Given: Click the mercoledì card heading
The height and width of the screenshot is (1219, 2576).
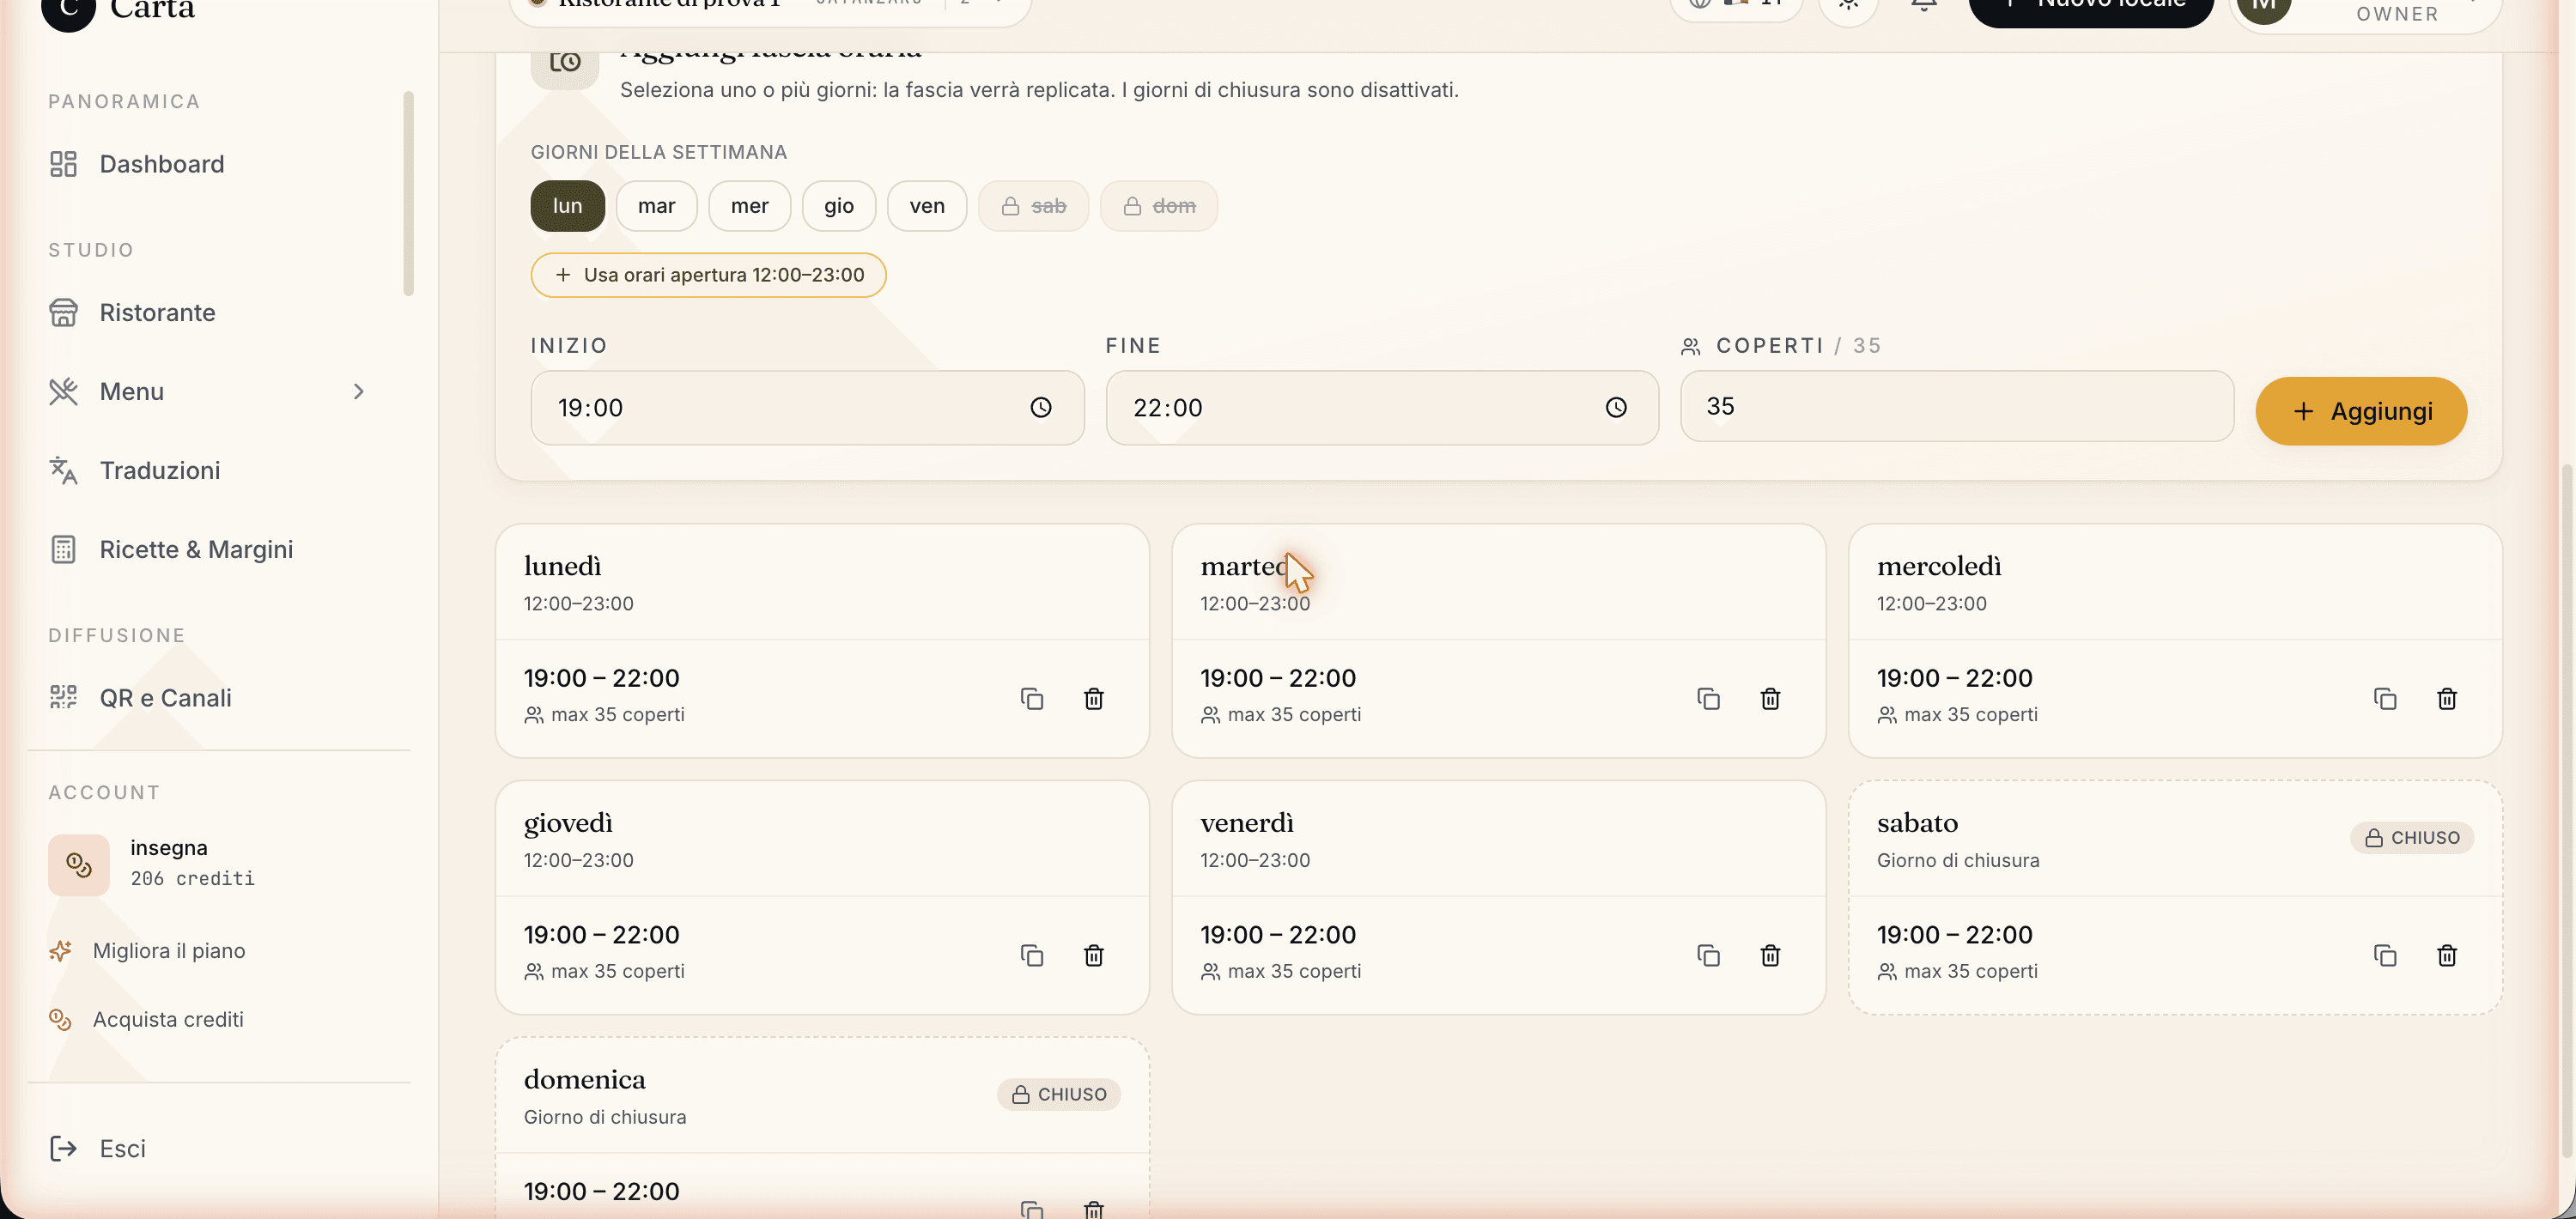Looking at the screenshot, I should (x=1939, y=567).
